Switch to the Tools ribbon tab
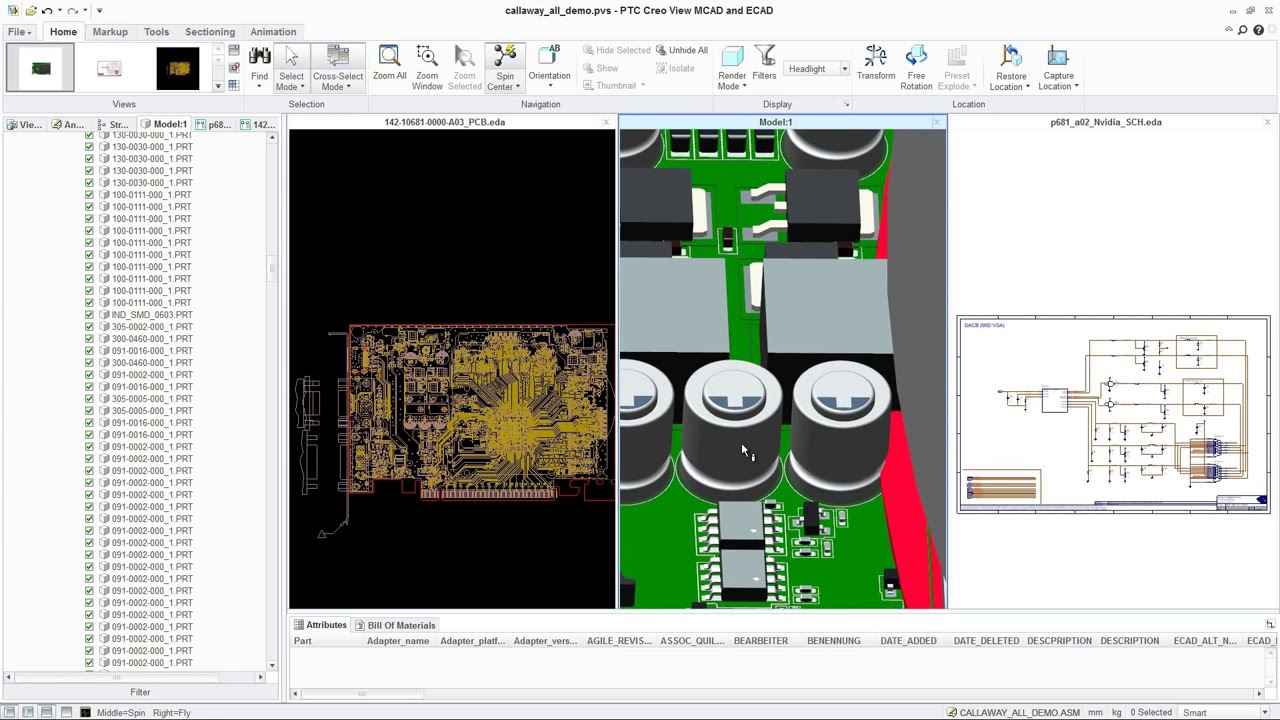The height and width of the screenshot is (720, 1280). pyautogui.click(x=156, y=32)
